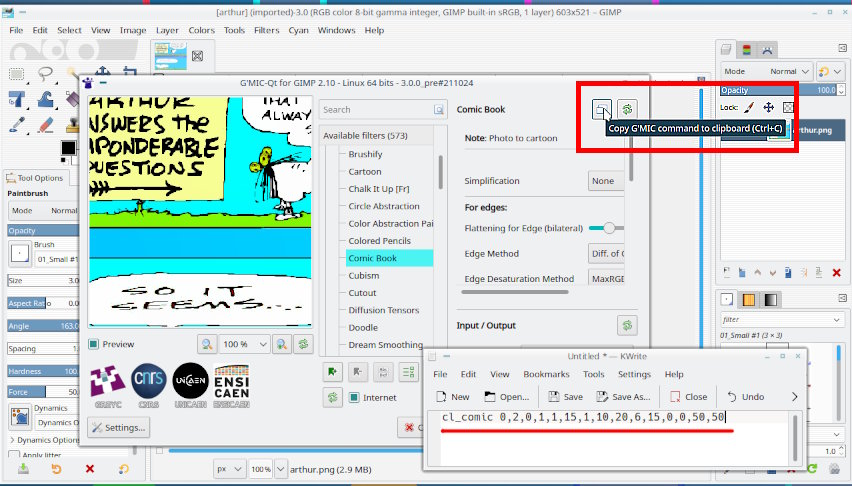This screenshot has height=486, width=852.
Task: Switch to Paths tab in layers dock
Action: (x=767, y=50)
